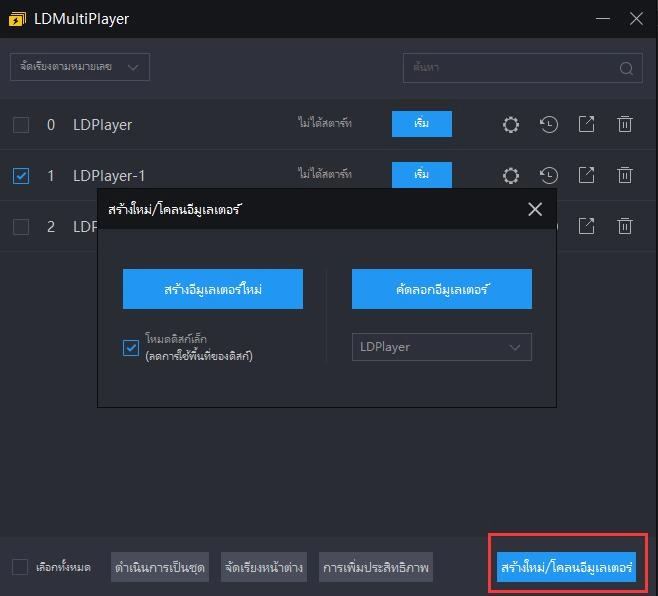The image size is (658, 596).
Task: Click the LDMultiPlayer logo icon
Action: point(17,19)
